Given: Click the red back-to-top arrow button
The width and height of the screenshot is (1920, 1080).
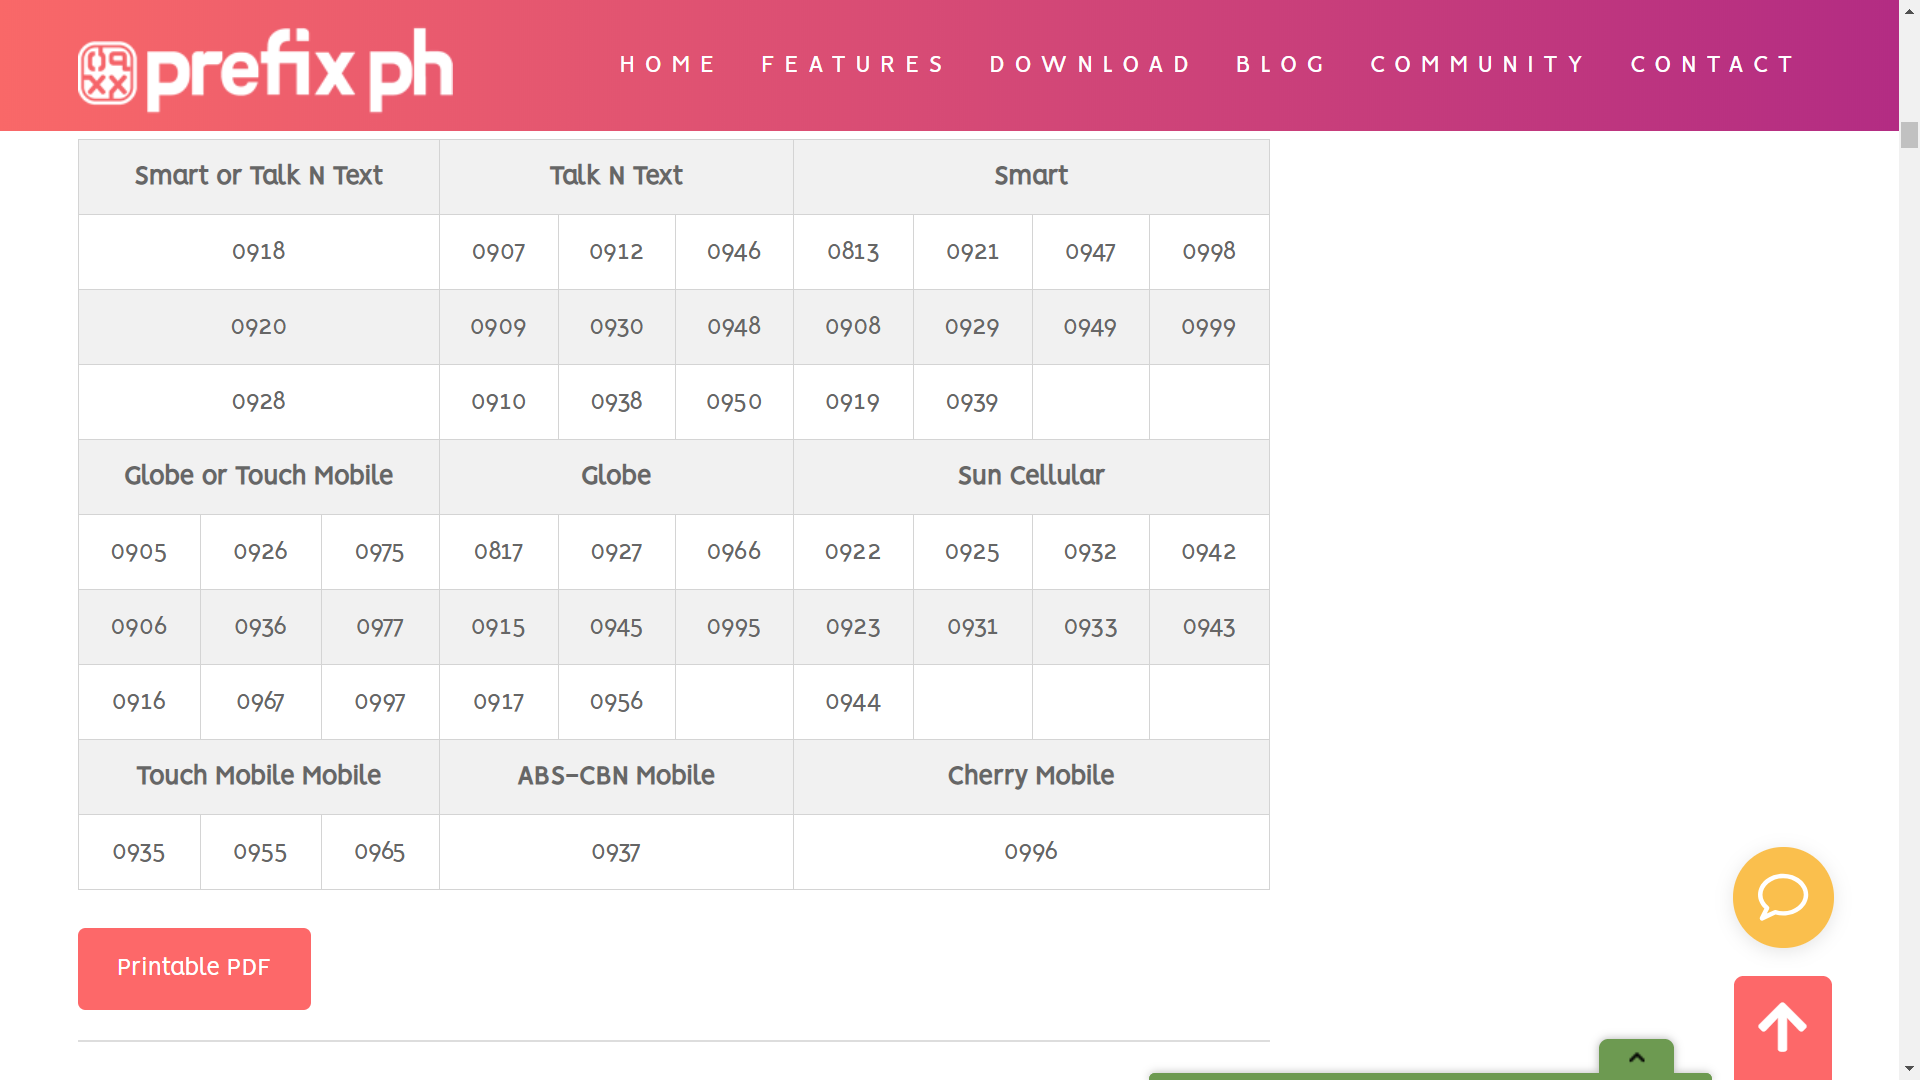Looking at the screenshot, I should tap(1783, 1028).
